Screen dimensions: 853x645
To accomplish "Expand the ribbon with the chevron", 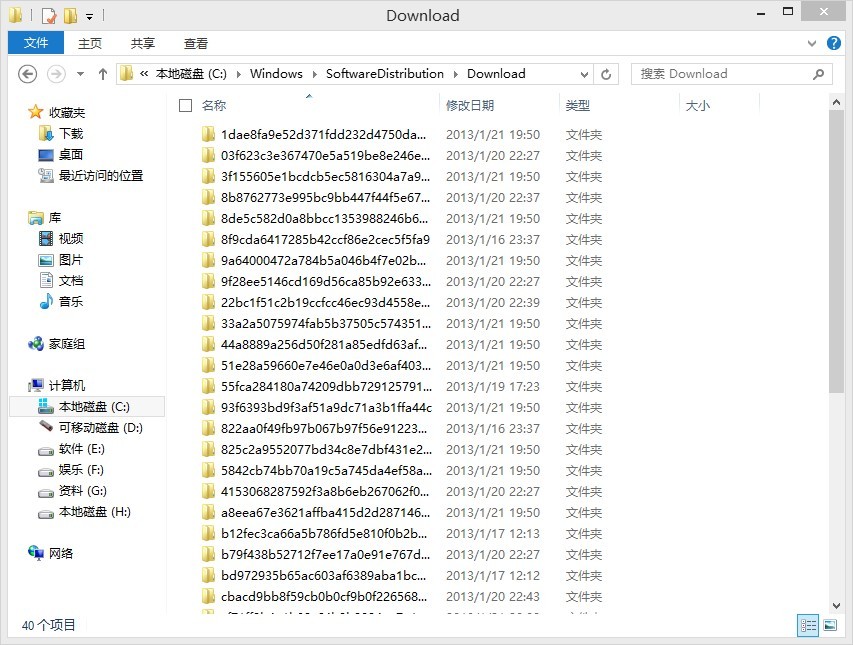I will 812,44.
